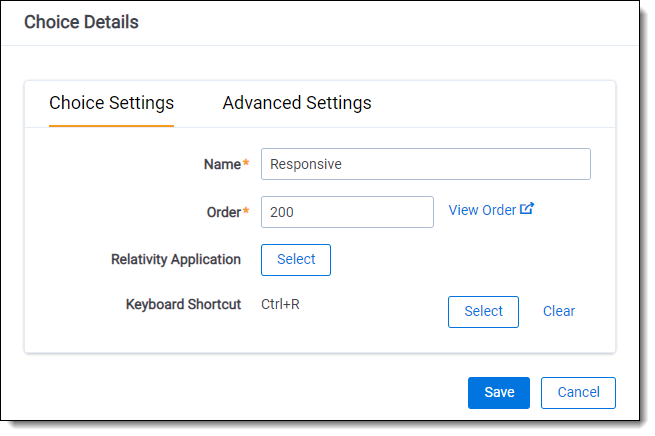Select the Choice Settings tab
Image resolution: width=655 pixels, height=436 pixels.
tap(111, 103)
